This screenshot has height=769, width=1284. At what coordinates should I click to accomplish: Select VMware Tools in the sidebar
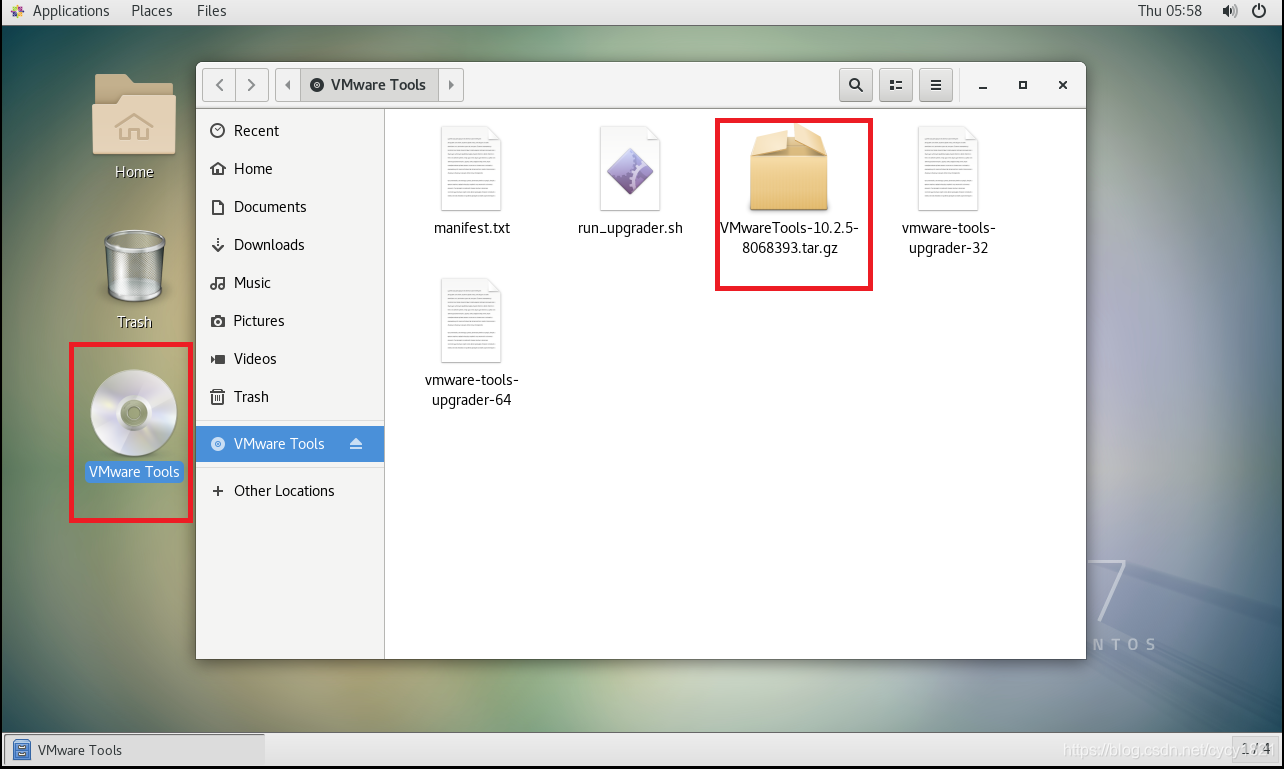click(x=290, y=444)
